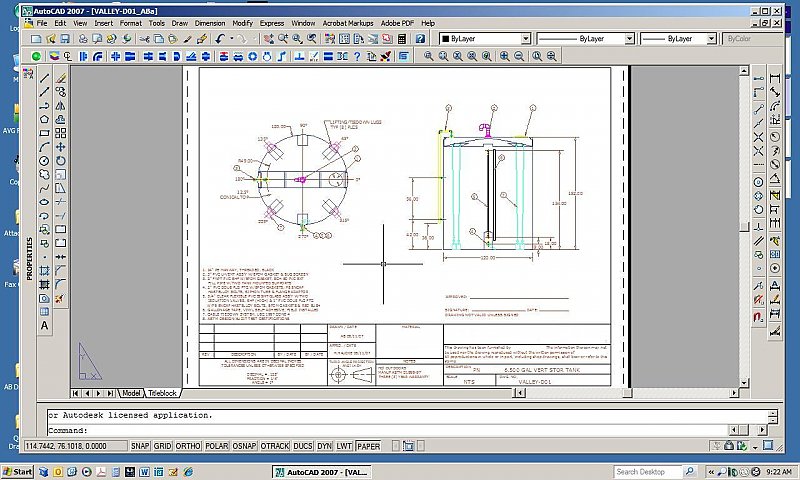Click the Hatch tool icon
This screenshot has height=480, width=800.
(x=45, y=270)
